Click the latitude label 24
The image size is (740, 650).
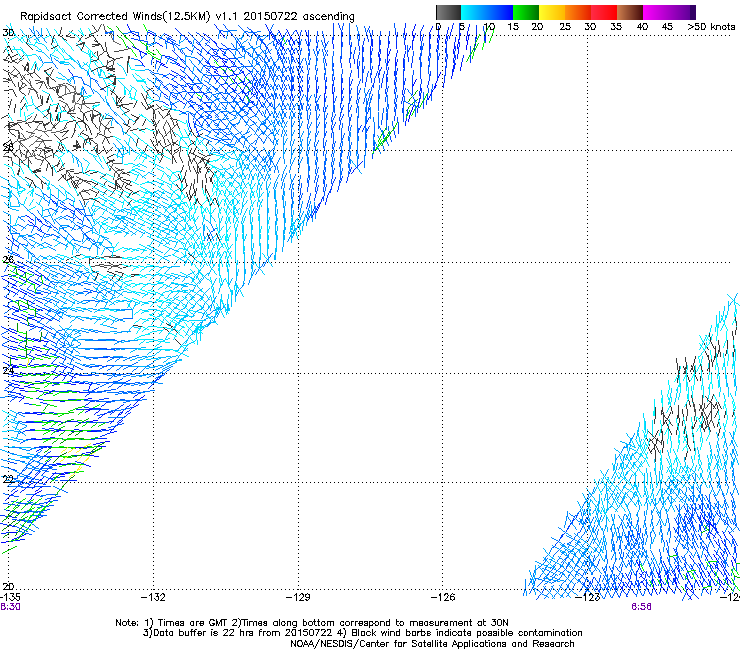[x=8, y=371]
